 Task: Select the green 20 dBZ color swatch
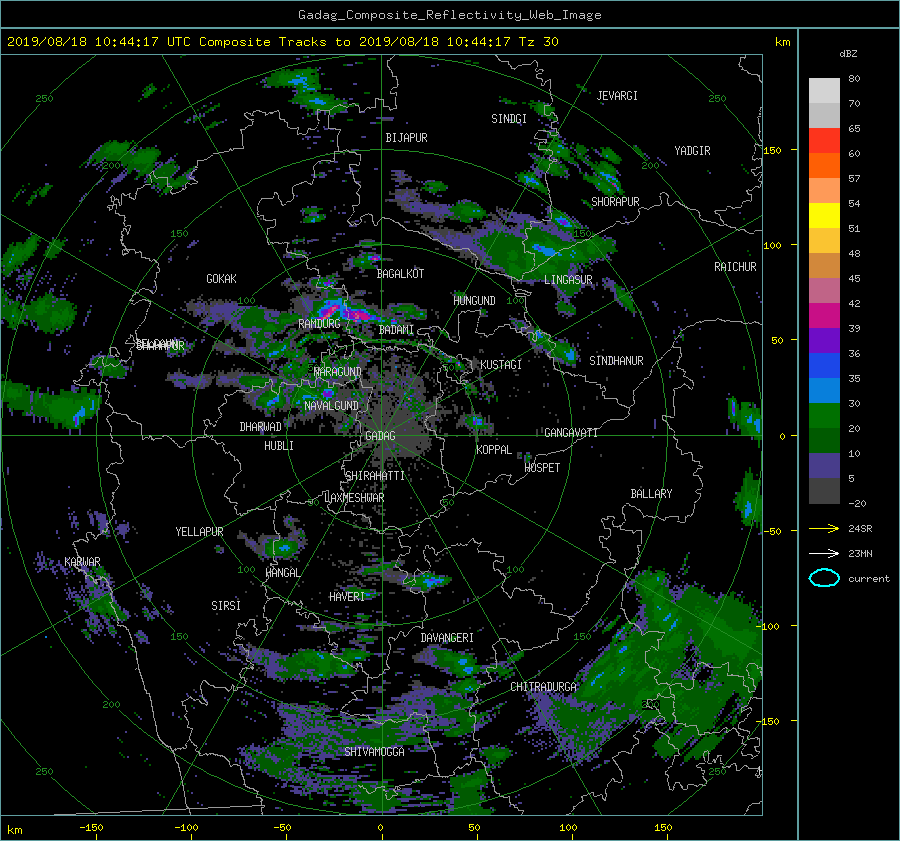(824, 416)
